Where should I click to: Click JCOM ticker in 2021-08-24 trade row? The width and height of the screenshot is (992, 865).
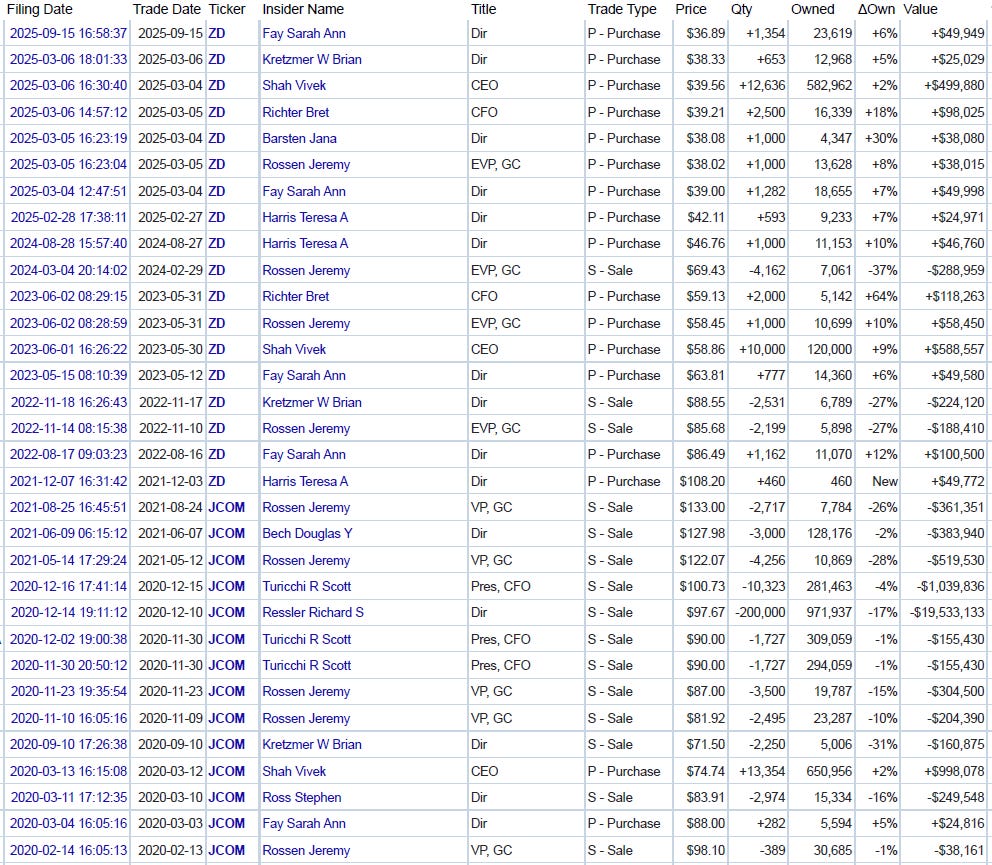pyautogui.click(x=226, y=507)
